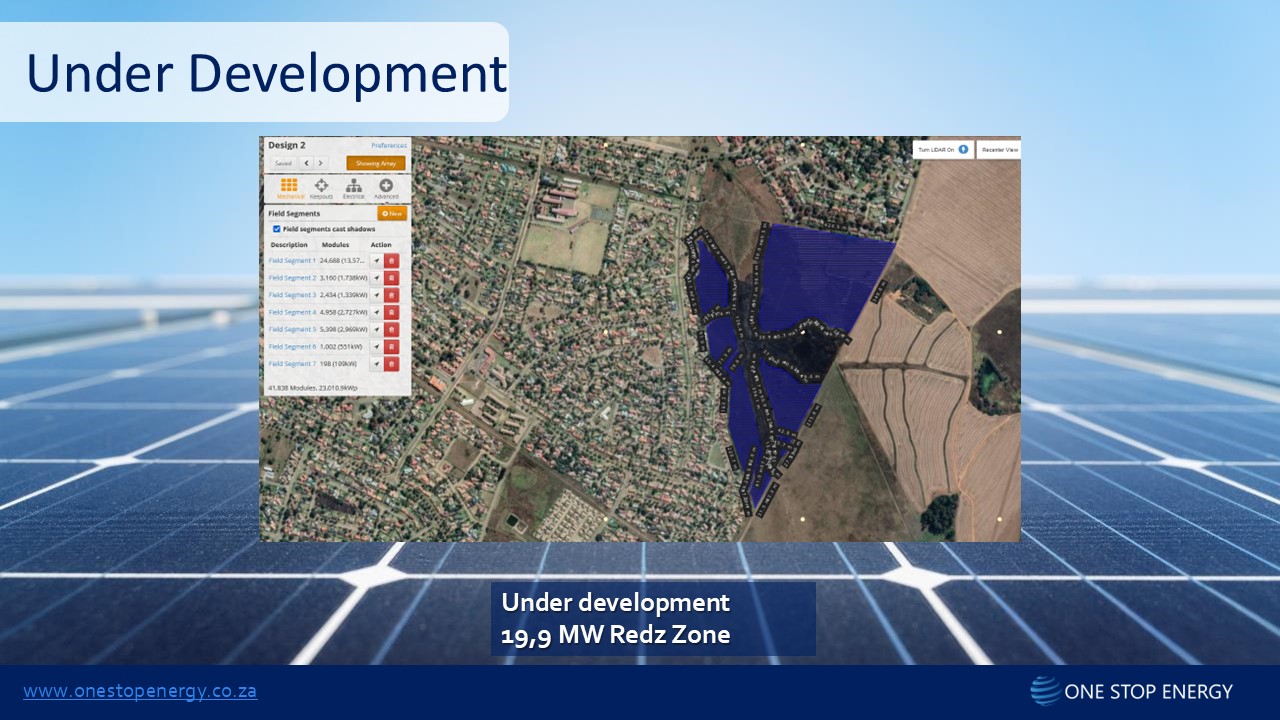Toggle the Showing Array button

[376, 163]
